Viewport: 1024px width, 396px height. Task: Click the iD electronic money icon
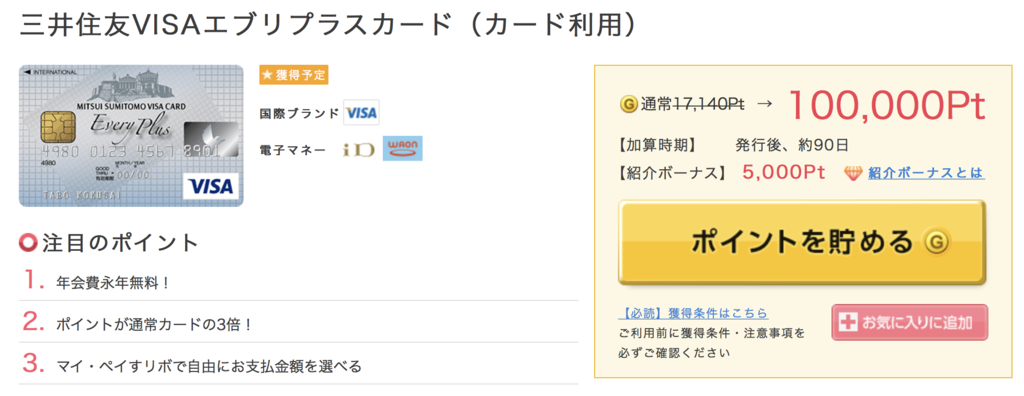(x=359, y=150)
